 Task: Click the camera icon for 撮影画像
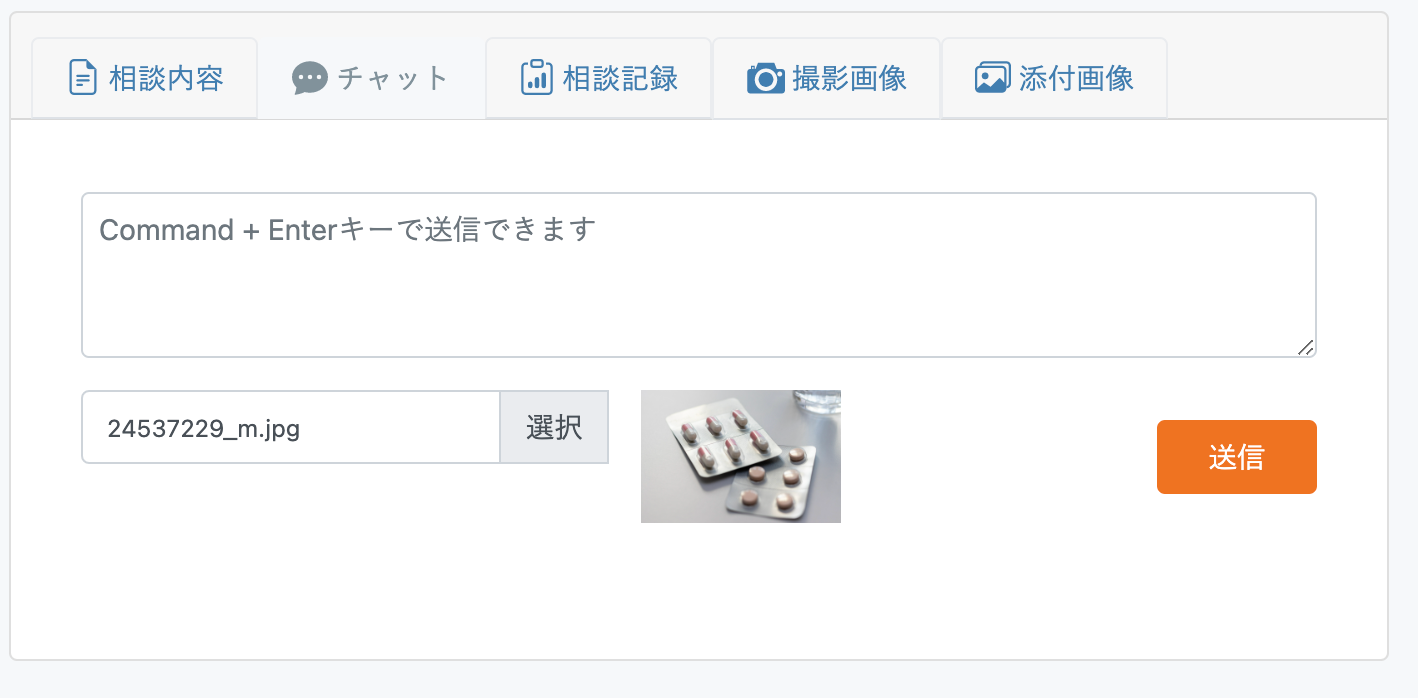coord(765,78)
